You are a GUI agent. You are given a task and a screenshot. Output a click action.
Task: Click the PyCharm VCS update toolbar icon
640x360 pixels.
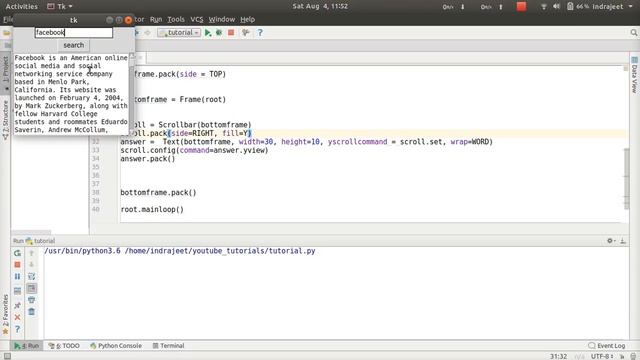pyautogui.click(x=245, y=33)
